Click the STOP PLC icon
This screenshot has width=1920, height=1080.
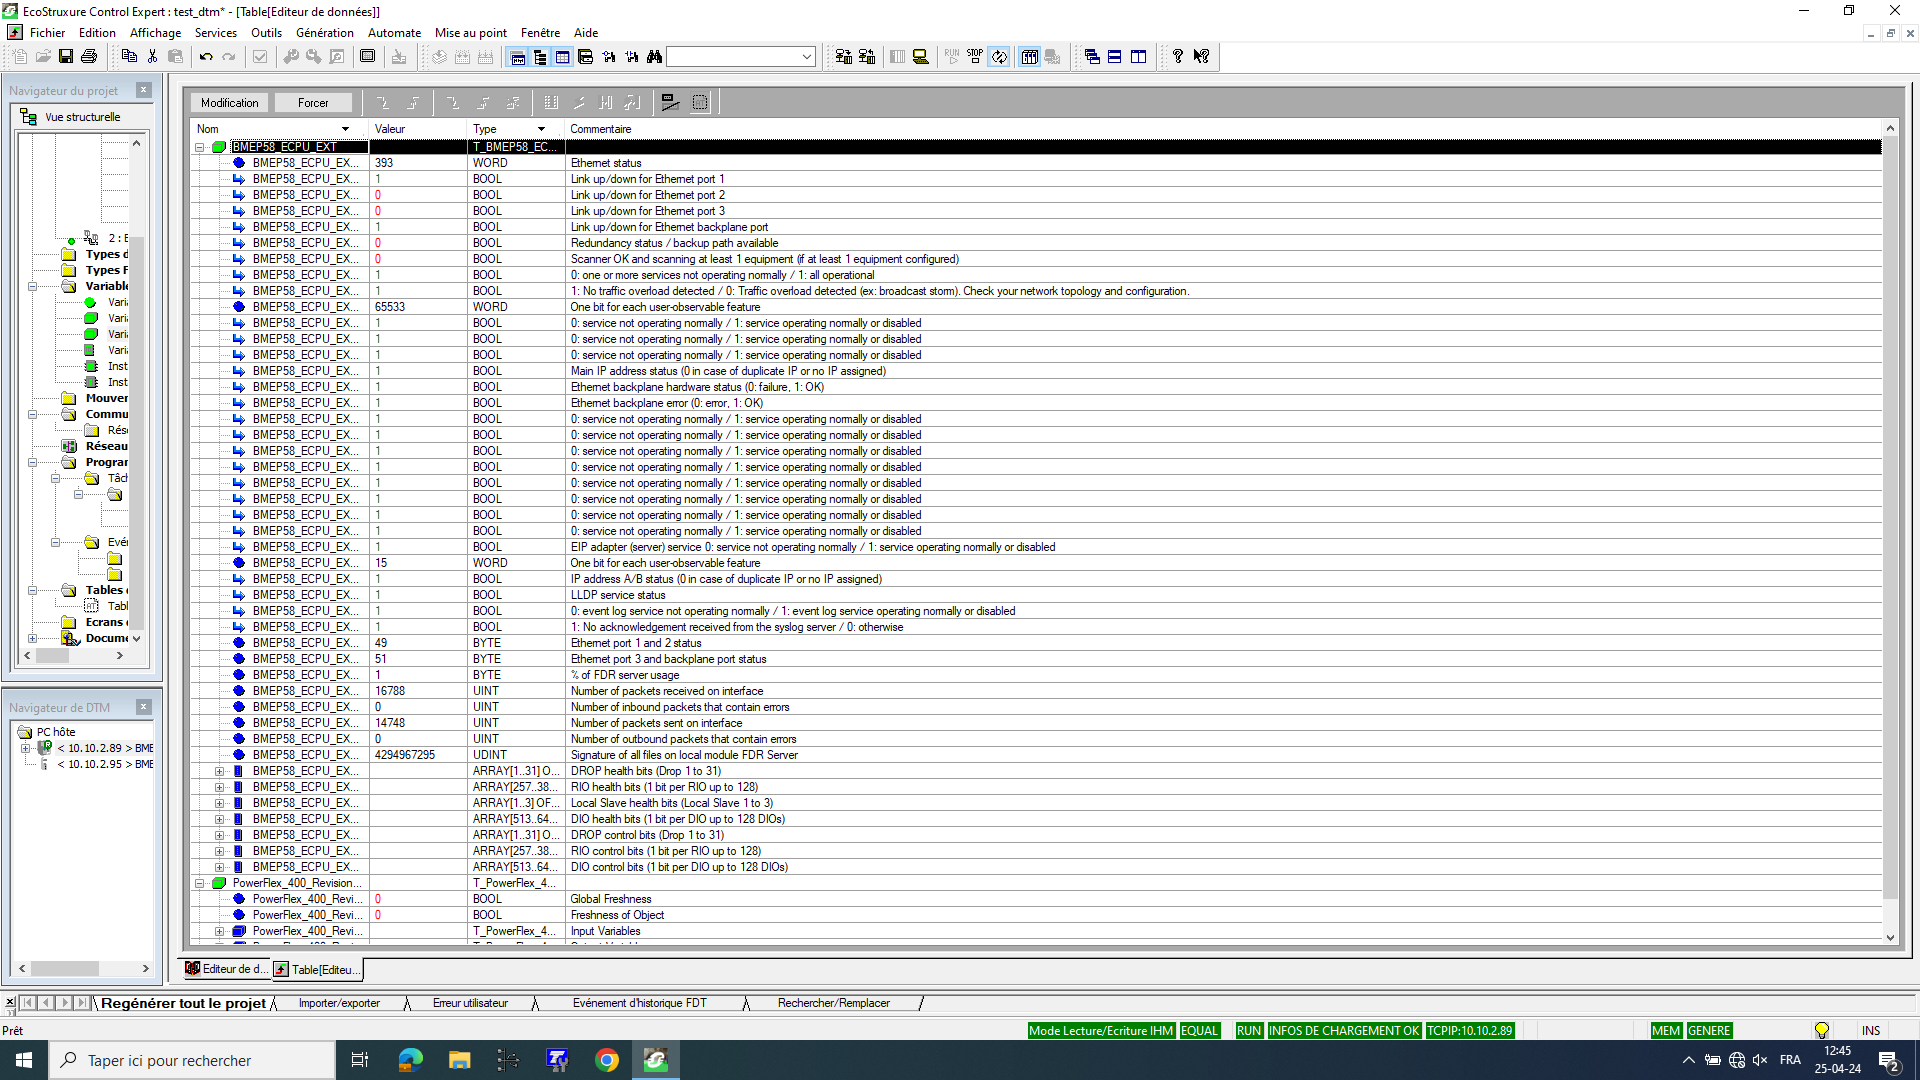tap(975, 57)
